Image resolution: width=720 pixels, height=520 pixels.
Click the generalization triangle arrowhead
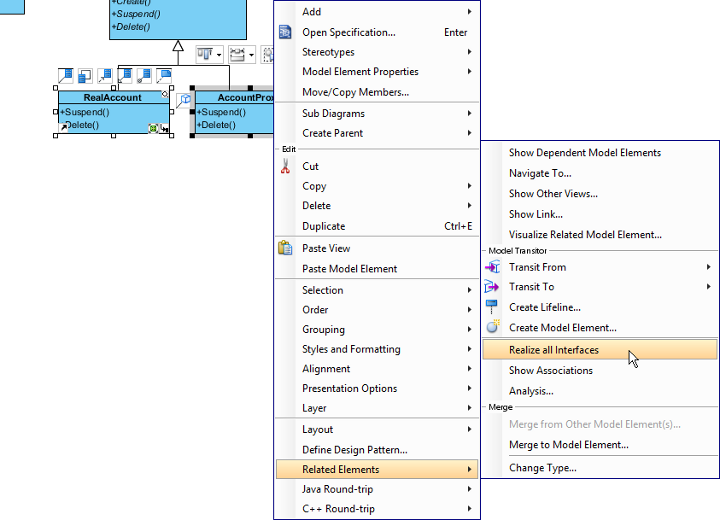point(178,45)
